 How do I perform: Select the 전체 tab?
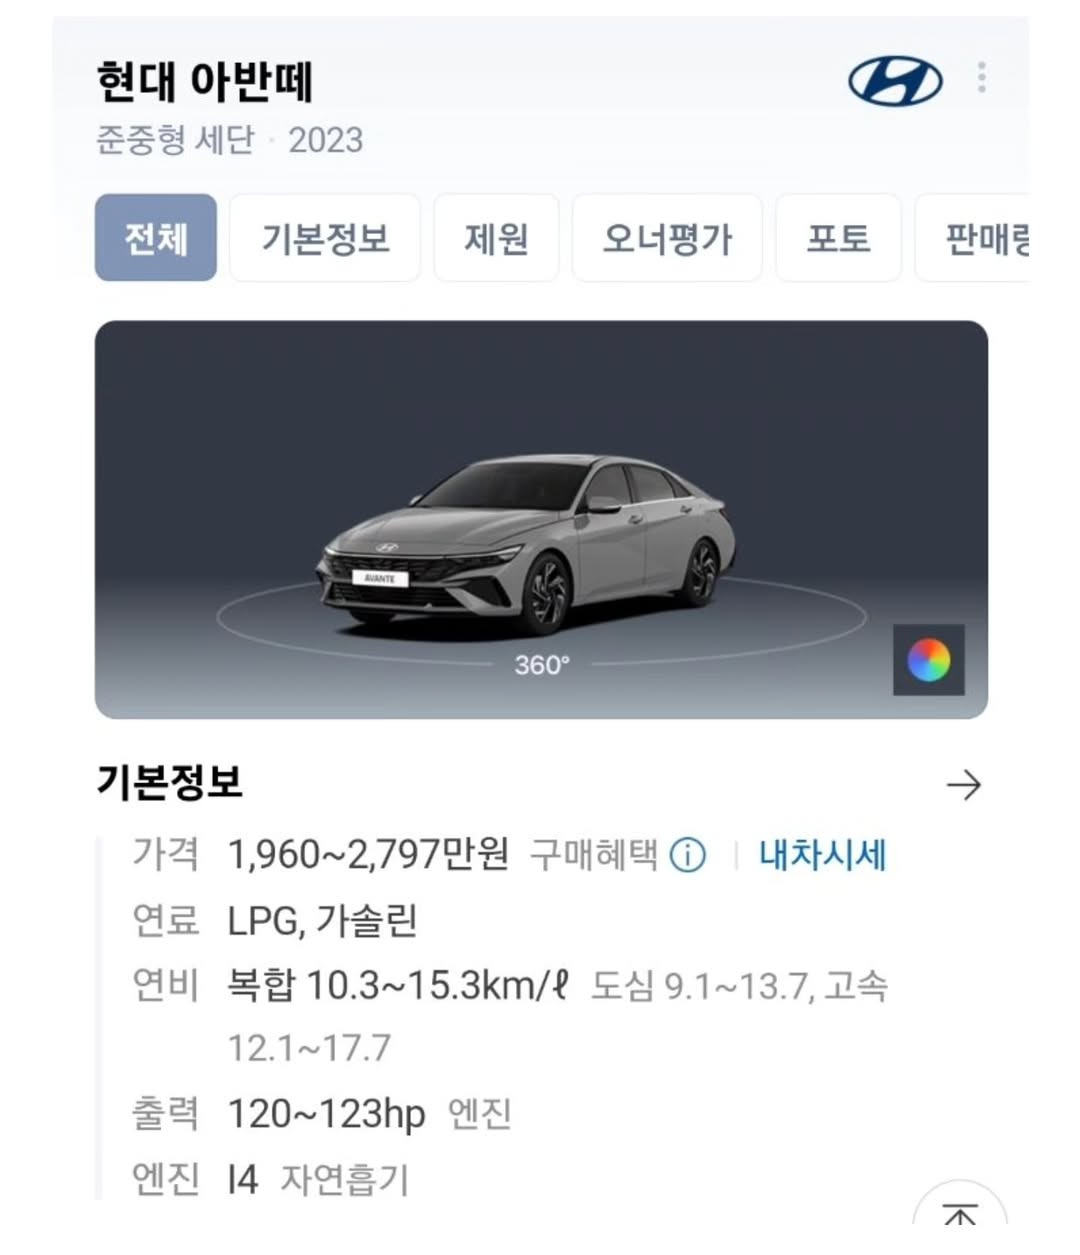point(156,238)
